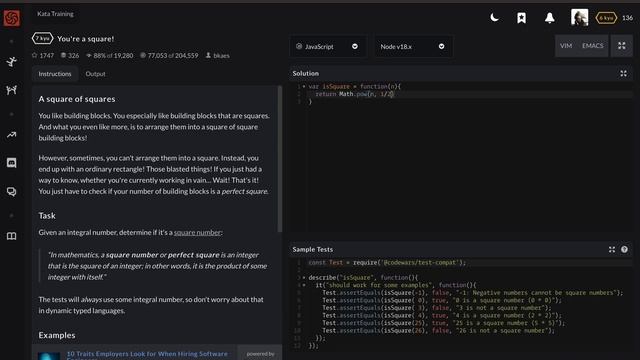Screen dimensions: 640x360
Task: Switch to the Instructions tab
Action: (x=55, y=74)
